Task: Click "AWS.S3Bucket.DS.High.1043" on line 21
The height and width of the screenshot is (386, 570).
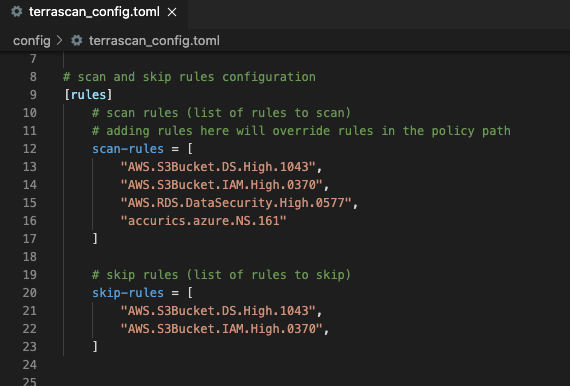Action: [x=218, y=311]
